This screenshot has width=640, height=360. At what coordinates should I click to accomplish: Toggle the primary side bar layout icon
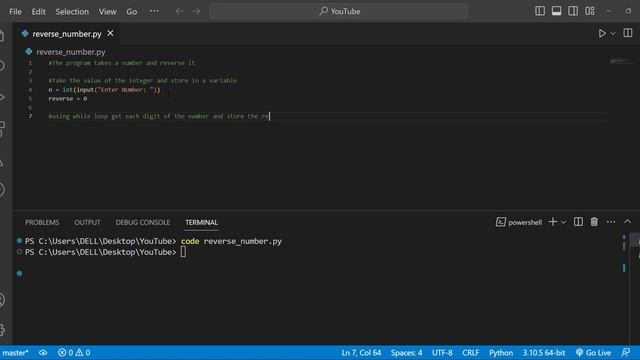[x=540, y=11]
